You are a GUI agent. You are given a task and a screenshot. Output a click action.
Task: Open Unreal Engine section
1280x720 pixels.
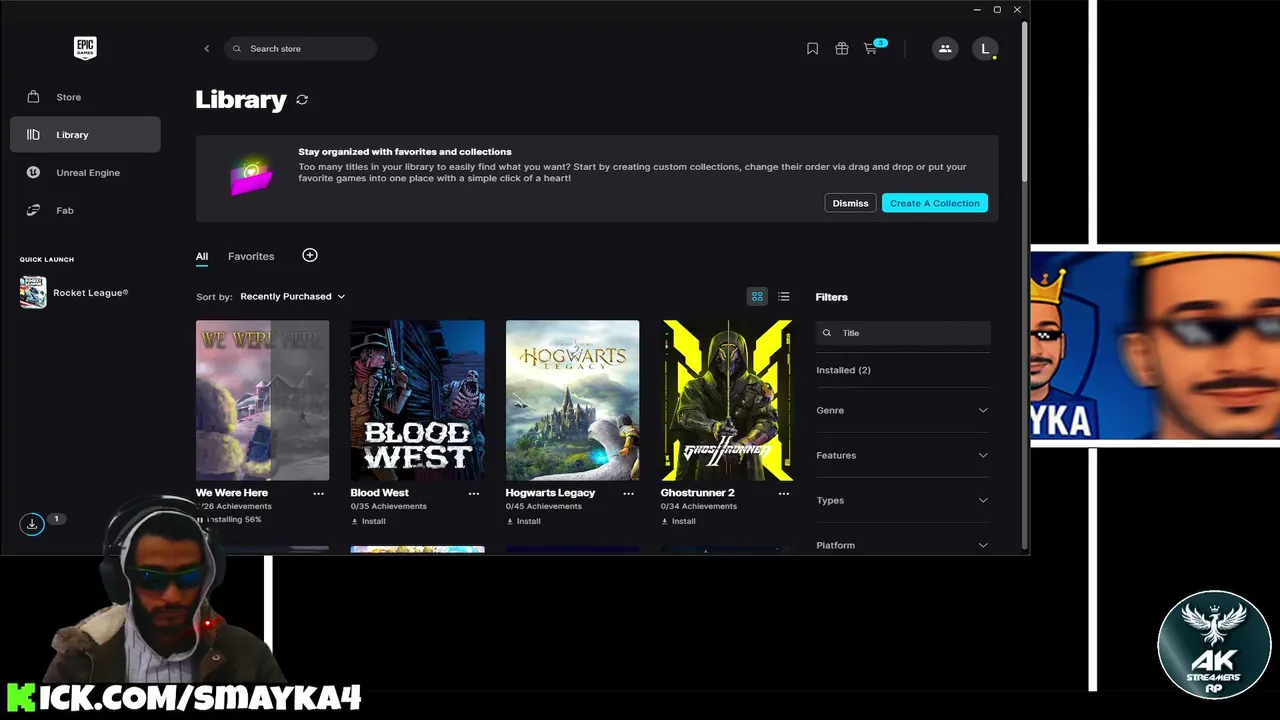tap(85, 173)
